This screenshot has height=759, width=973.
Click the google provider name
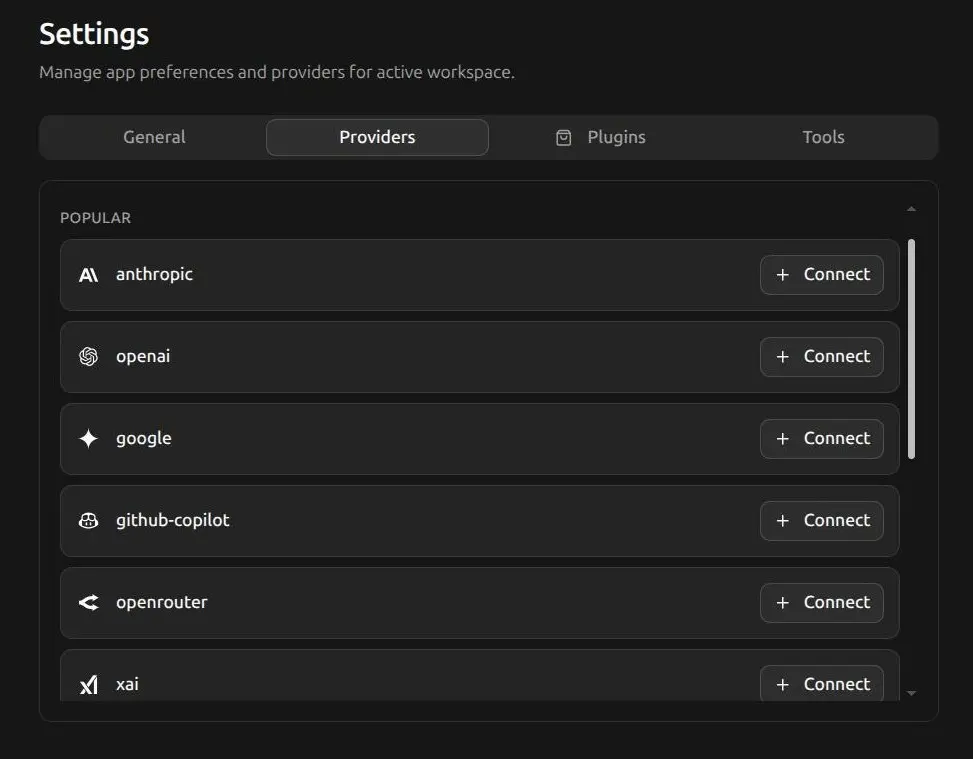143,439
